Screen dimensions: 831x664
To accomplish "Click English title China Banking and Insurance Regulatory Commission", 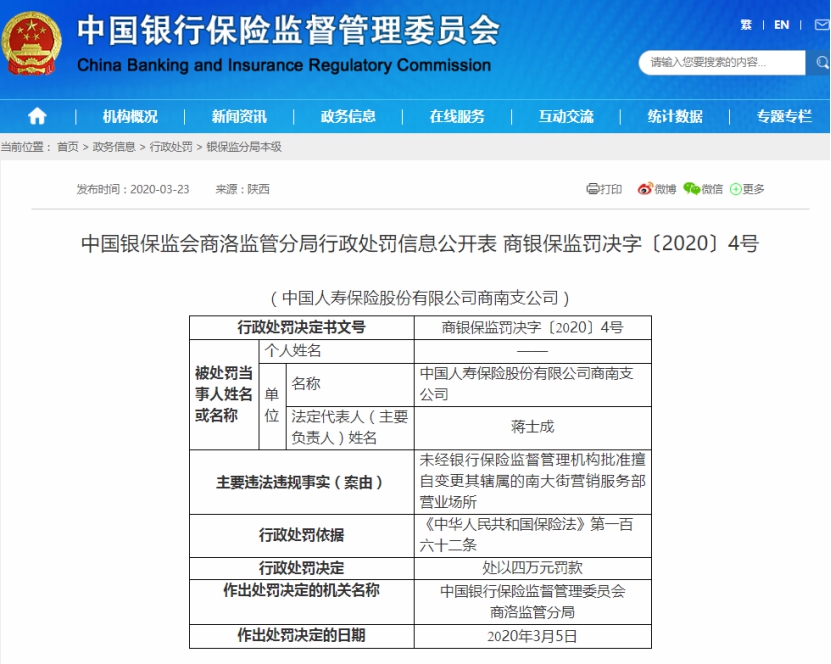I will [284, 65].
